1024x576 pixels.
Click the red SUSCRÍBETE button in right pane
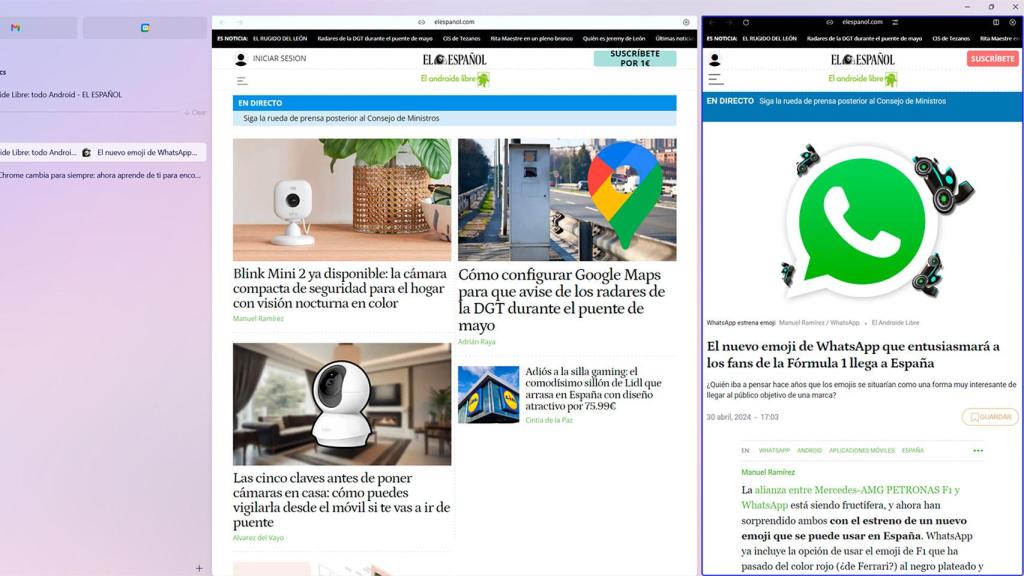(993, 59)
